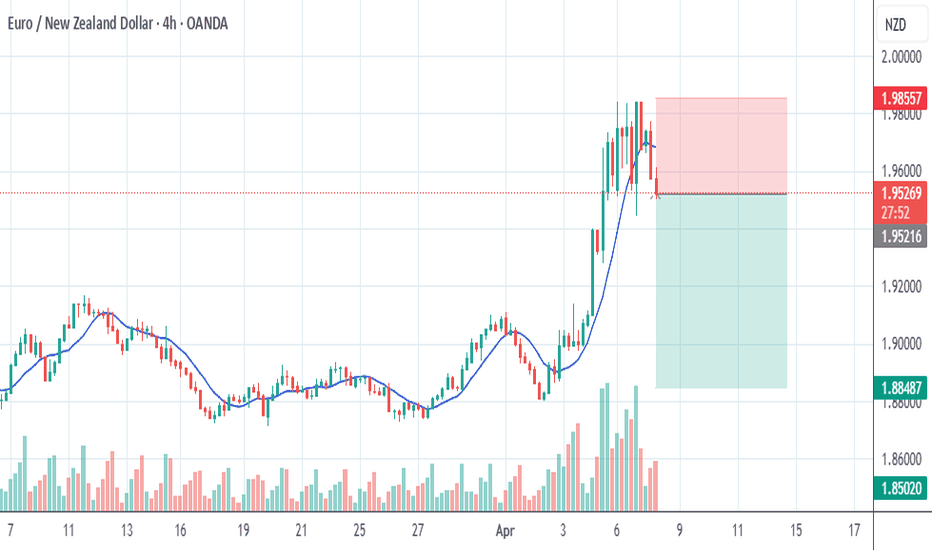Image resolution: width=932 pixels, height=550 pixels.
Task: Click the tallest green volume bar
Action: pyautogui.click(x=607, y=447)
